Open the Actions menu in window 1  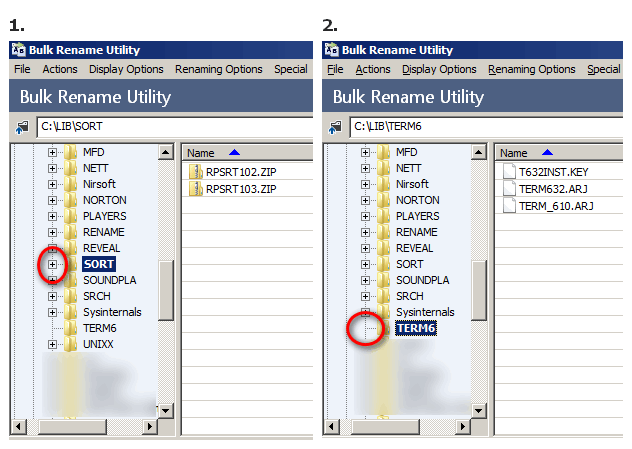pos(60,69)
